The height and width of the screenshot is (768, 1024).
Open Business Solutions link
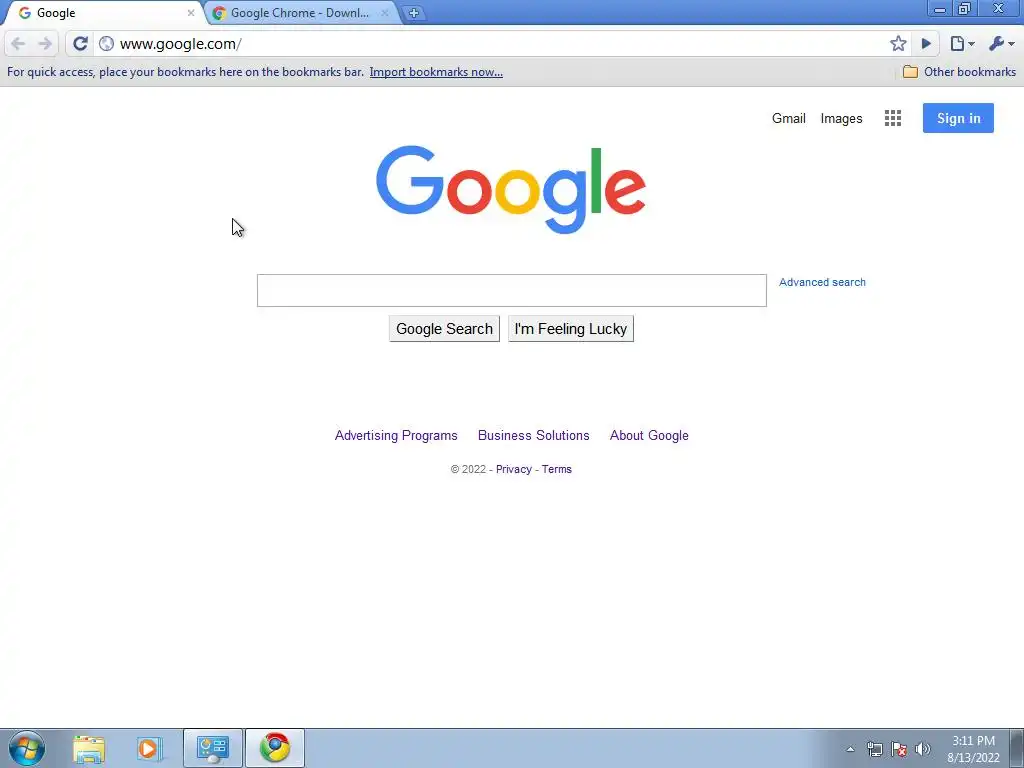pyautogui.click(x=534, y=436)
